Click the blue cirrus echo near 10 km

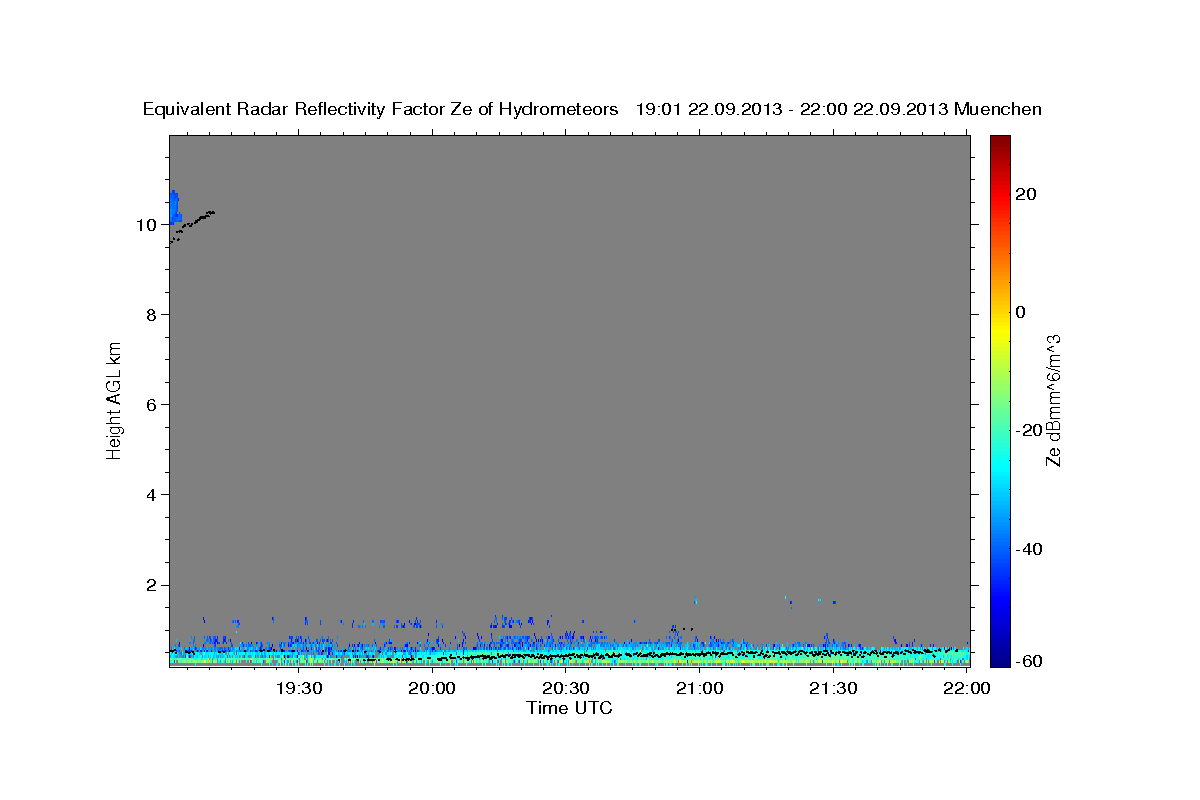(x=174, y=207)
